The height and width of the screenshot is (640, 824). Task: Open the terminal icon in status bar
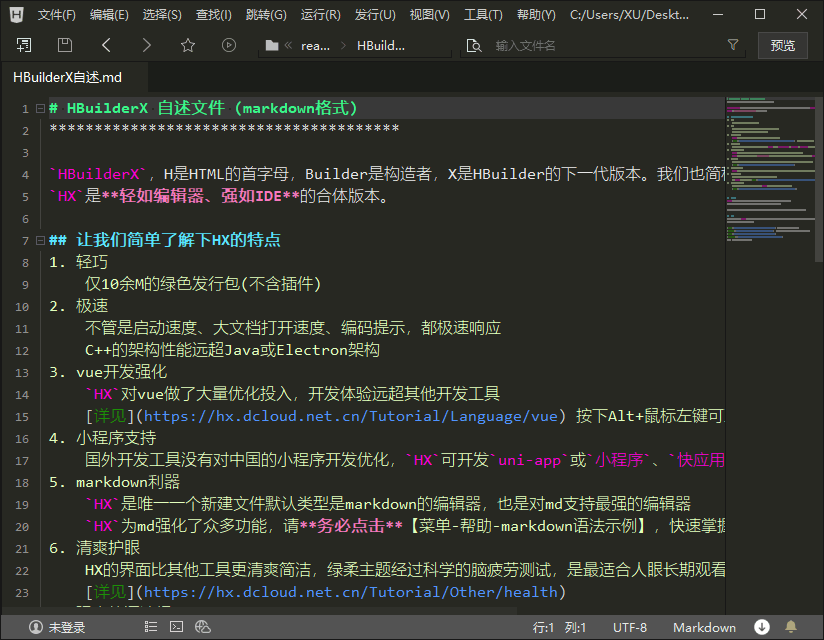click(x=177, y=626)
